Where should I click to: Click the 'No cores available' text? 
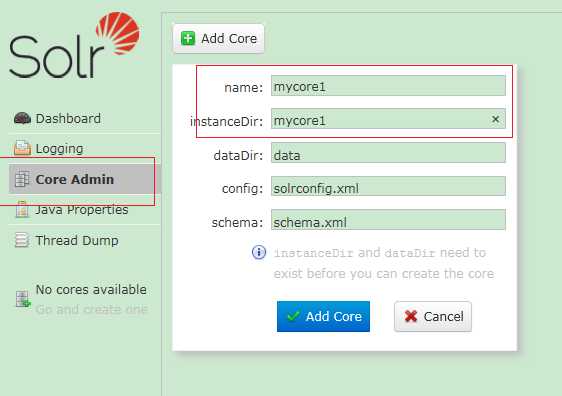pos(91,290)
